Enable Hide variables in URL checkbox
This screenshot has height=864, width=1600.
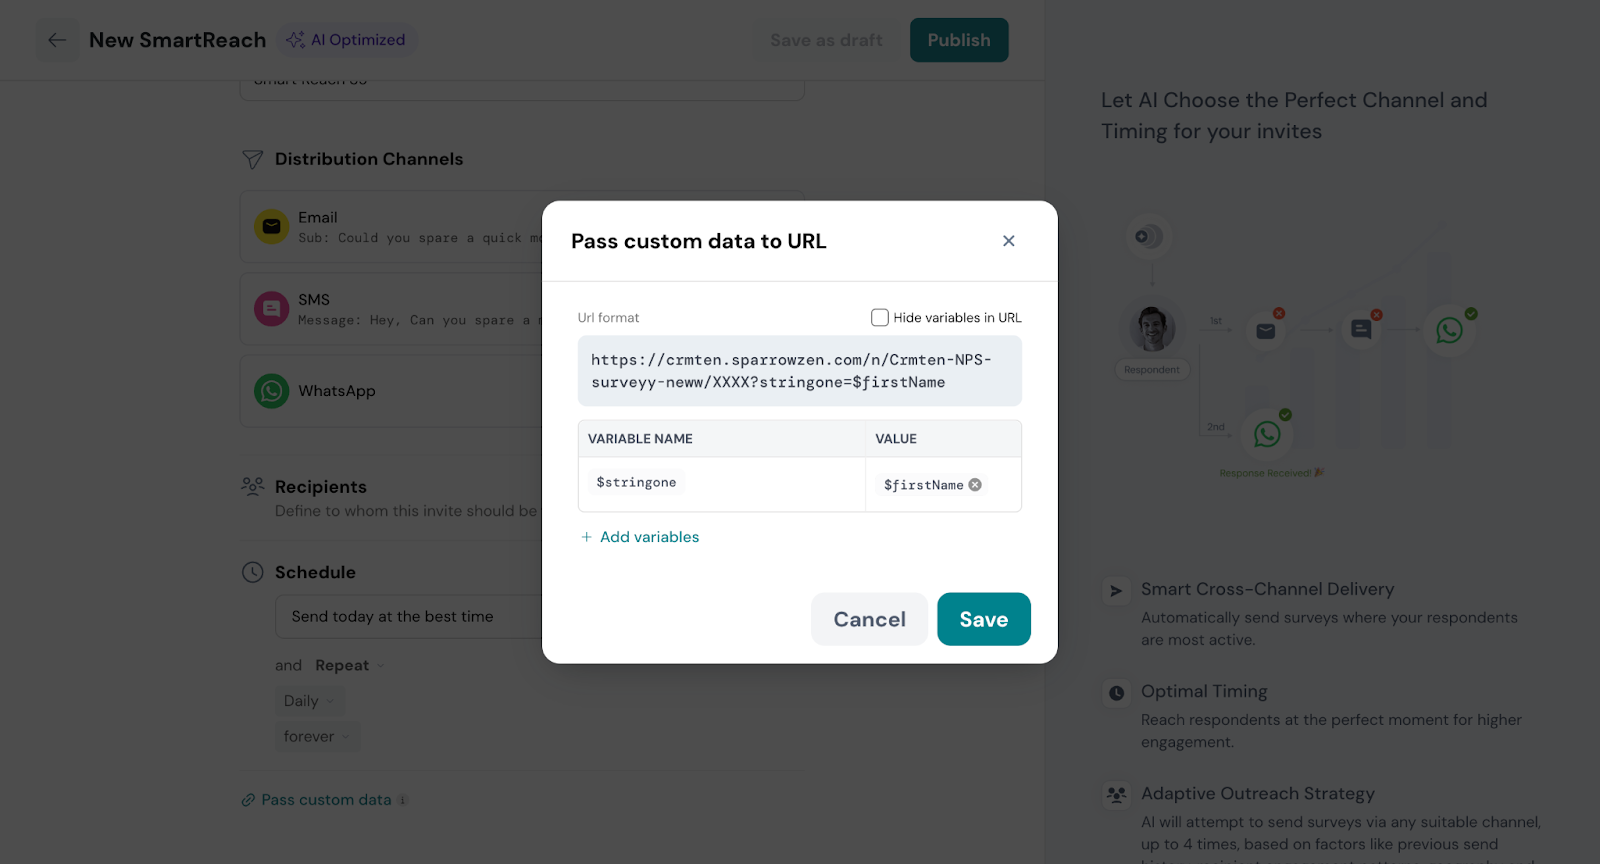(x=880, y=318)
